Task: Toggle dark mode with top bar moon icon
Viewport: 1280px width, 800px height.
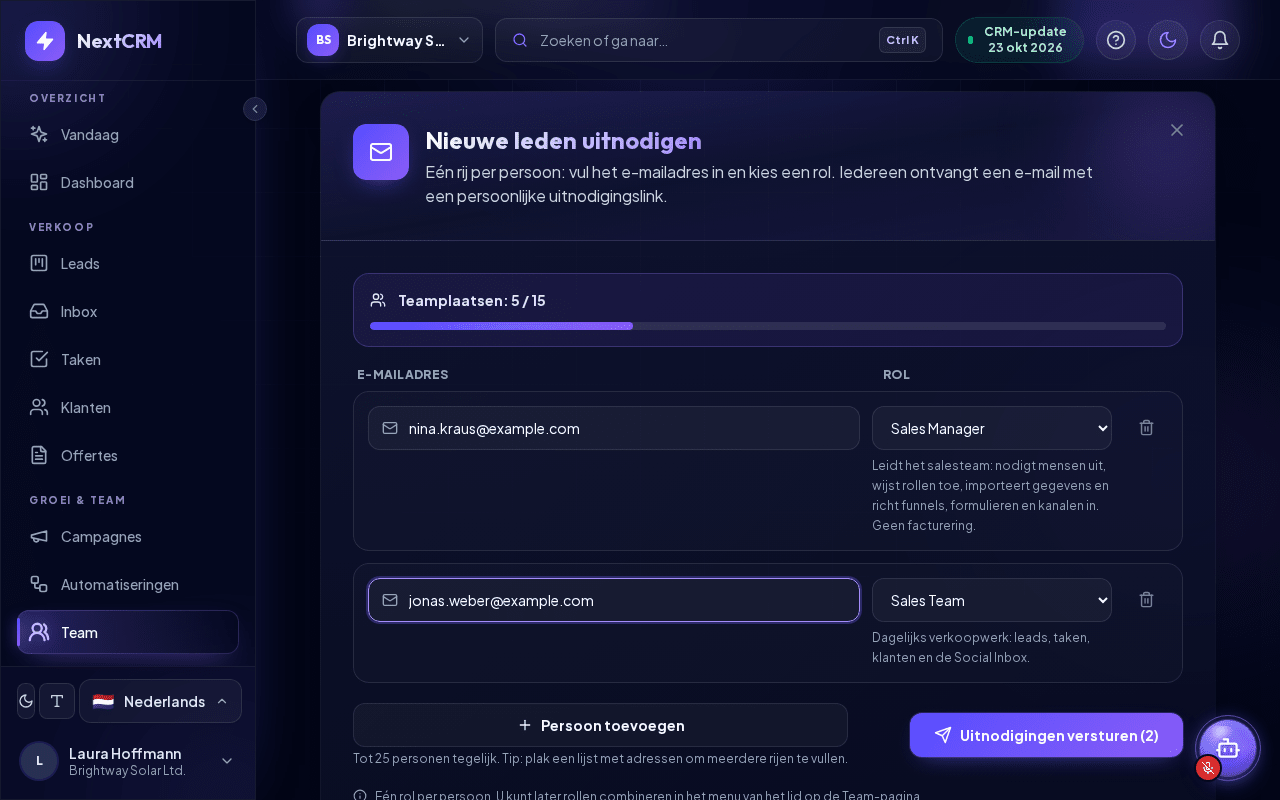Action: [x=1168, y=40]
